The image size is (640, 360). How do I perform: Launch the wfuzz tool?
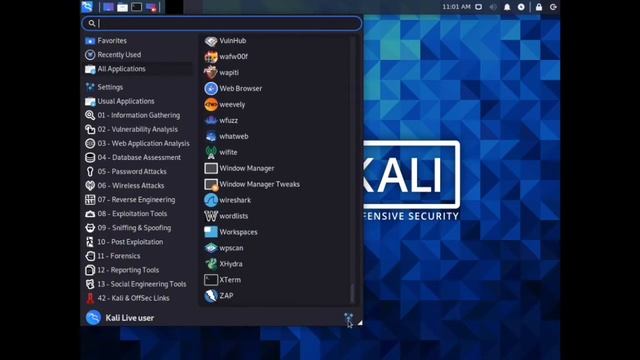pos(276,120)
